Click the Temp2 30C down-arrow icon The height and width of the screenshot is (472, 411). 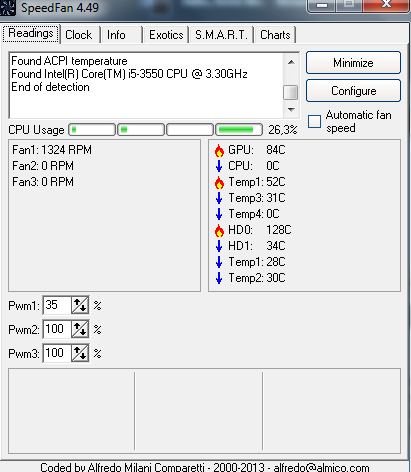(x=219, y=278)
